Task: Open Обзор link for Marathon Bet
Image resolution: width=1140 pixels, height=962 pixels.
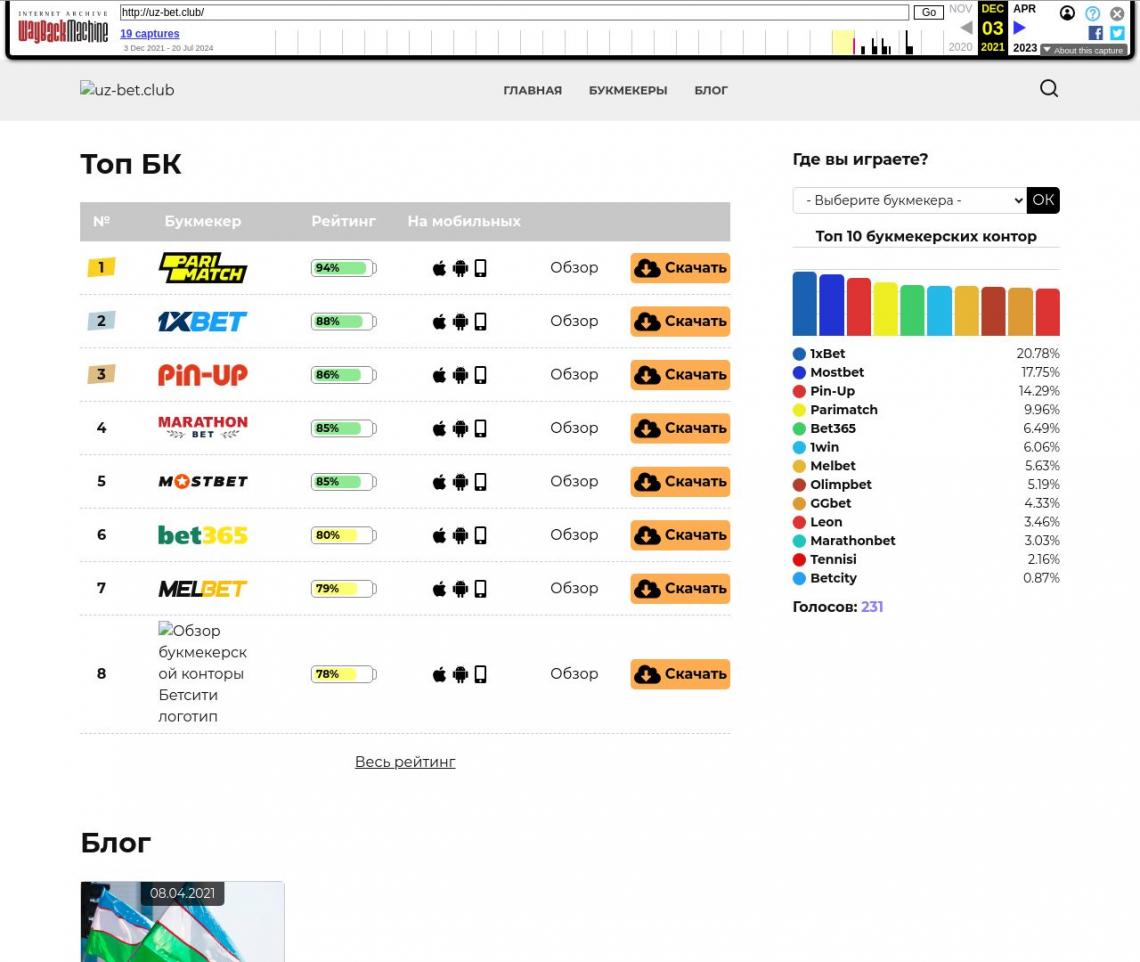Action: [x=574, y=428]
